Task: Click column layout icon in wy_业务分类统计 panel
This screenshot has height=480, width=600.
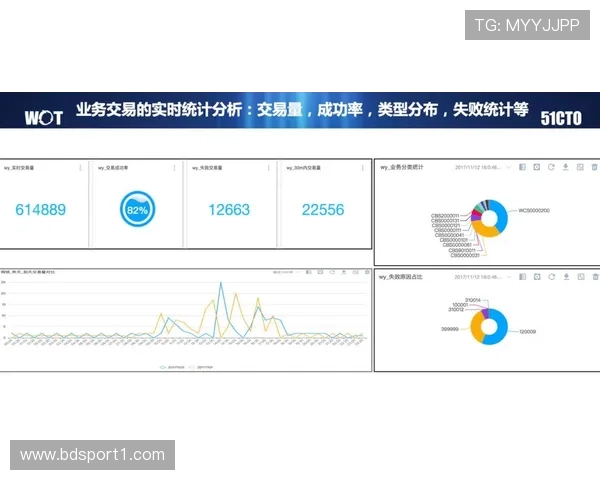Action: (522, 167)
